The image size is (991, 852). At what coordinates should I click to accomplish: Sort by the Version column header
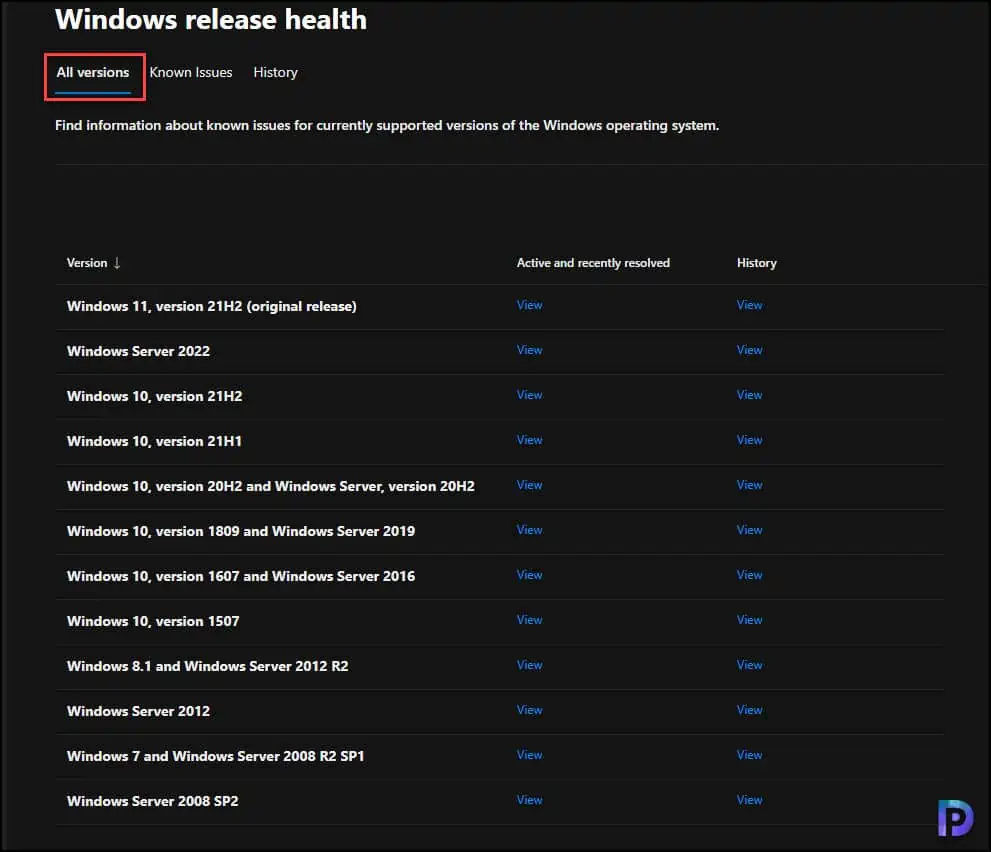pyautogui.click(x=87, y=263)
